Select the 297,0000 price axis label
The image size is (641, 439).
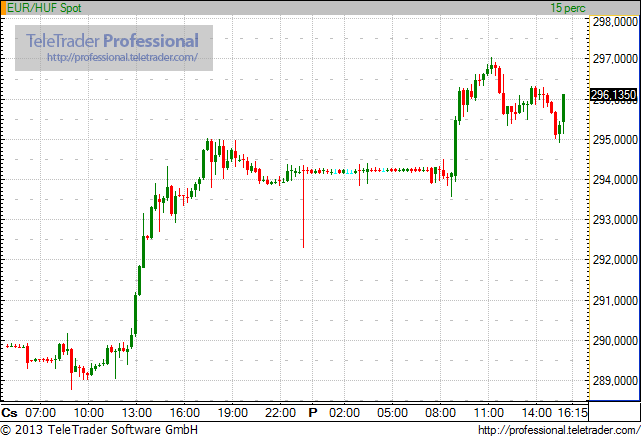(615, 58)
